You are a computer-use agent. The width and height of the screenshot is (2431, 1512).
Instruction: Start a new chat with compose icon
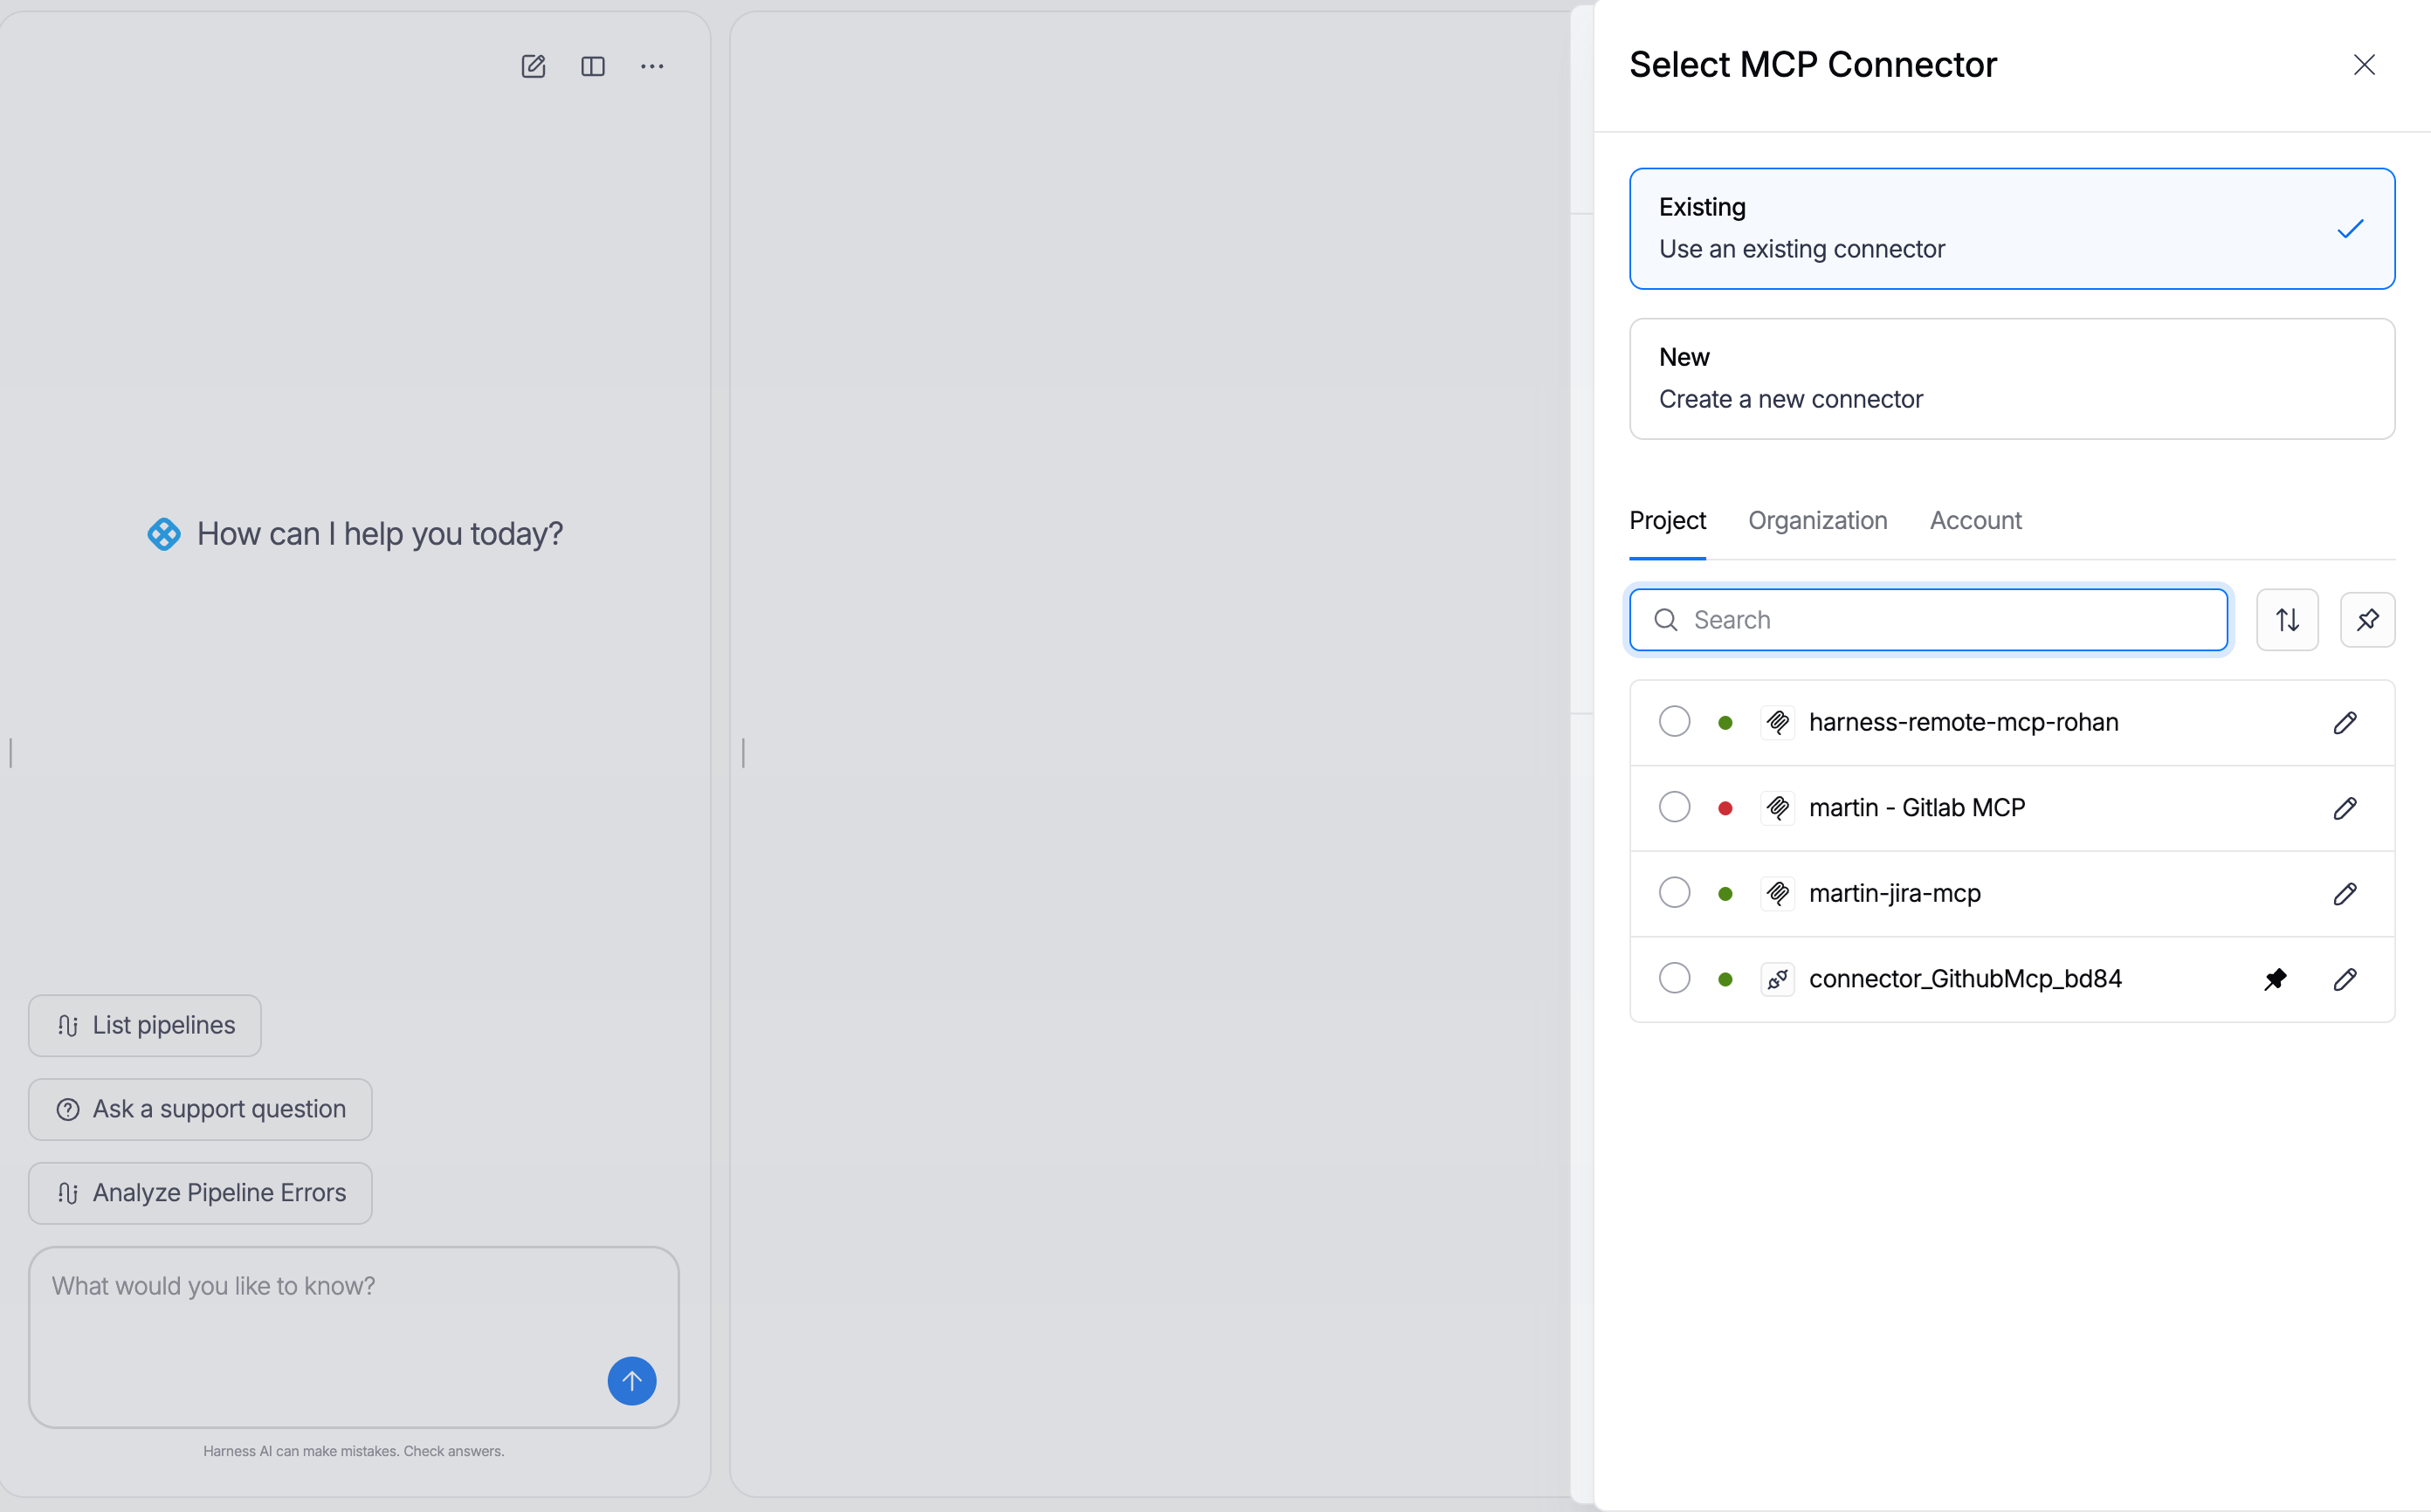coord(533,66)
